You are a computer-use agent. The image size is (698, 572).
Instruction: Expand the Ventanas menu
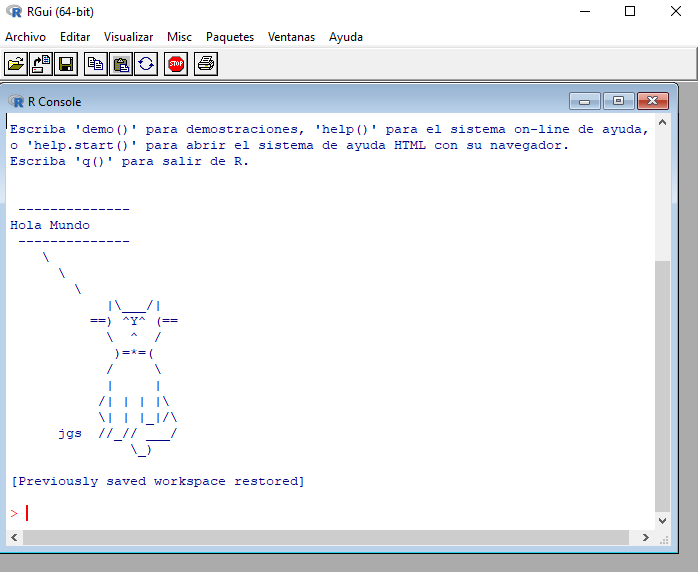pos(291,37)
